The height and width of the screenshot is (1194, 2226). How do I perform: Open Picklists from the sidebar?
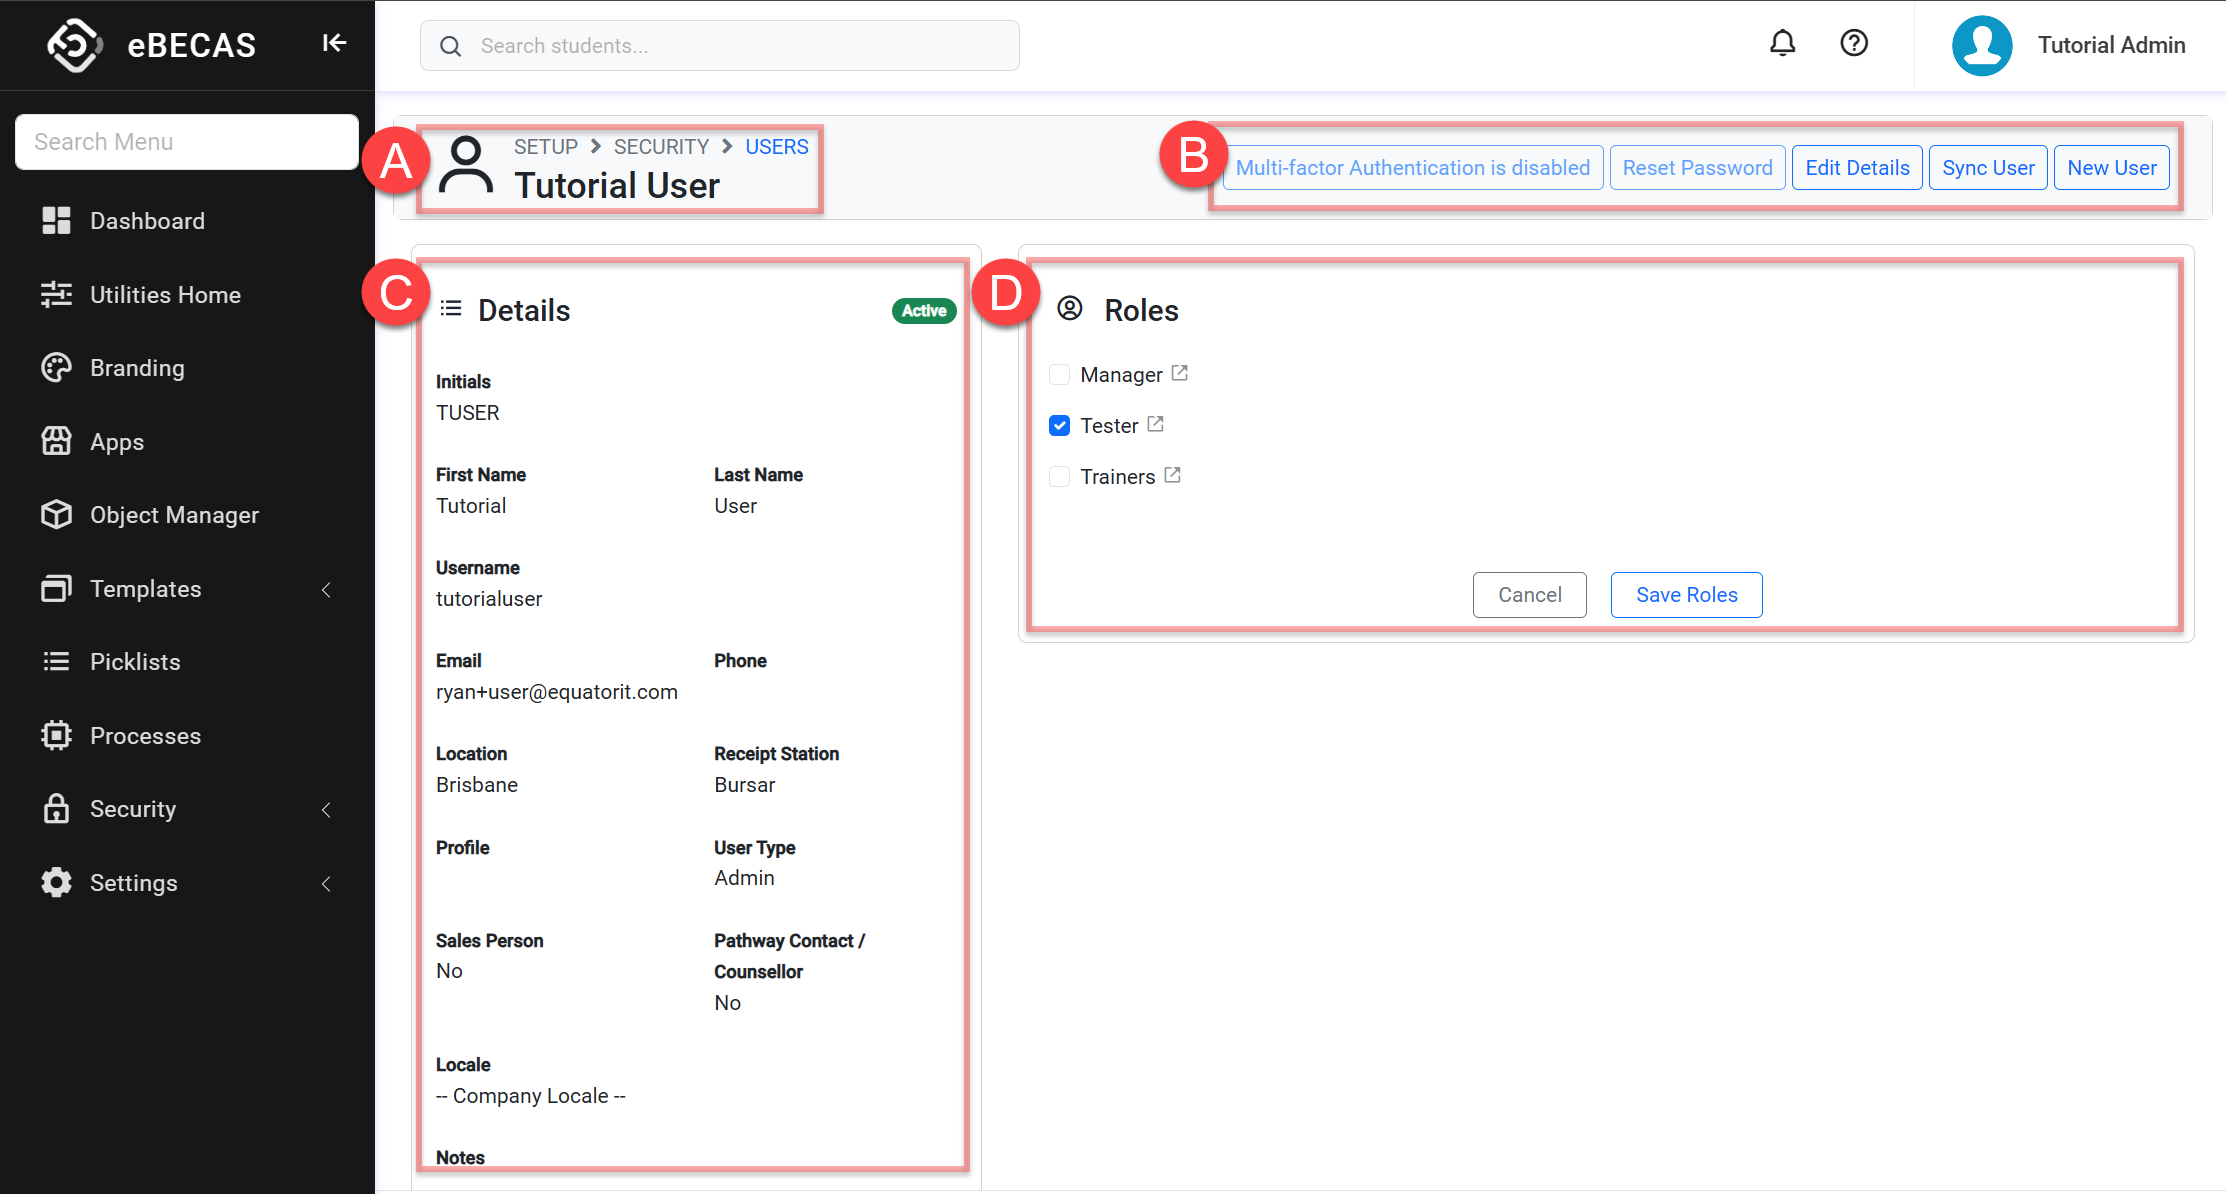(135, 662)
